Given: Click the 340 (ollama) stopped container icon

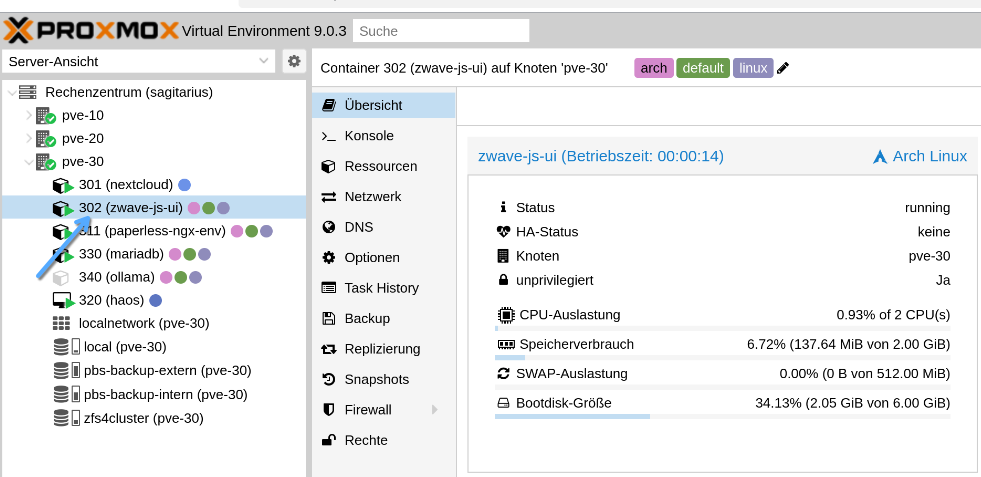Looking at the screenshot, I should tap(62, 277).
